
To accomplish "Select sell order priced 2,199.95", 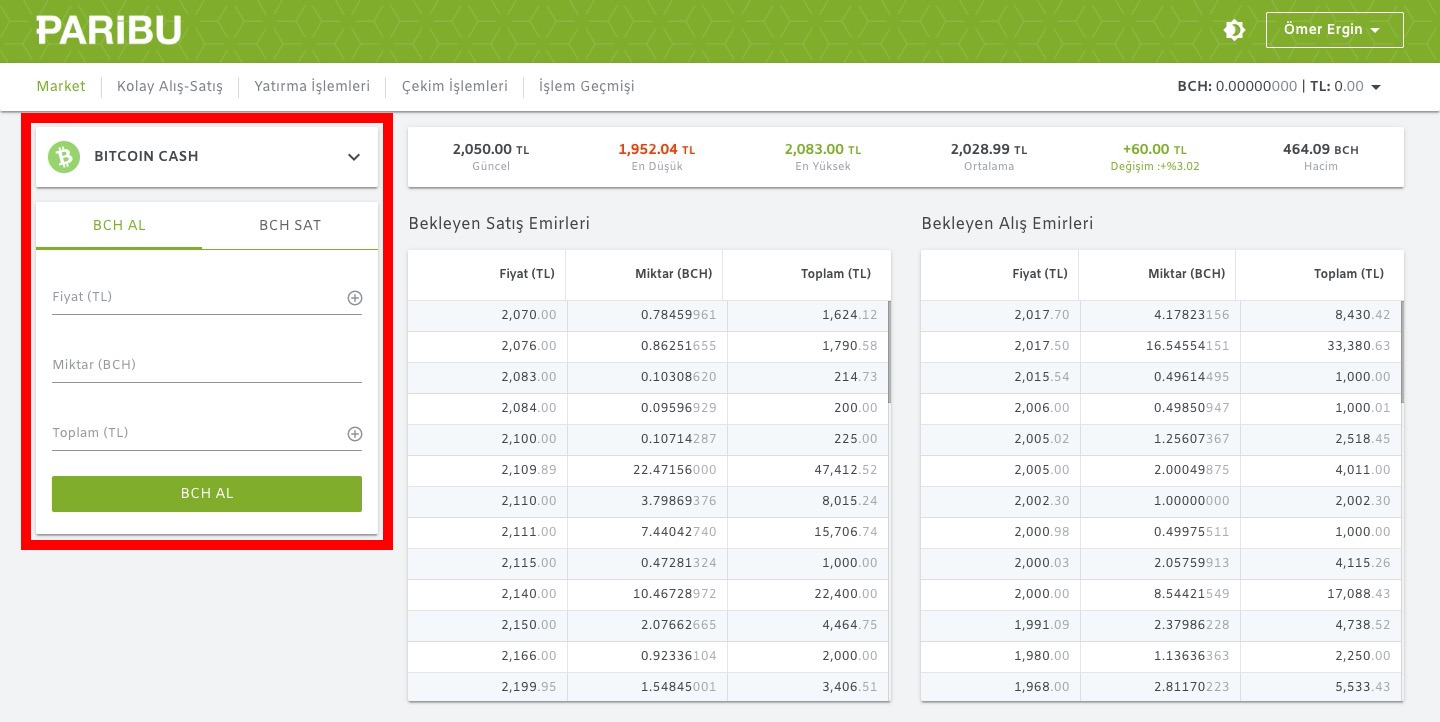I will pyautogui.click(x=648, y=687).
